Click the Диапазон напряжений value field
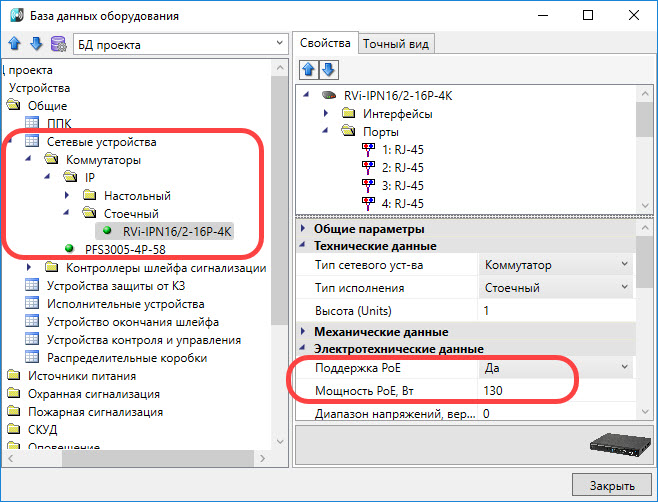 556,413
